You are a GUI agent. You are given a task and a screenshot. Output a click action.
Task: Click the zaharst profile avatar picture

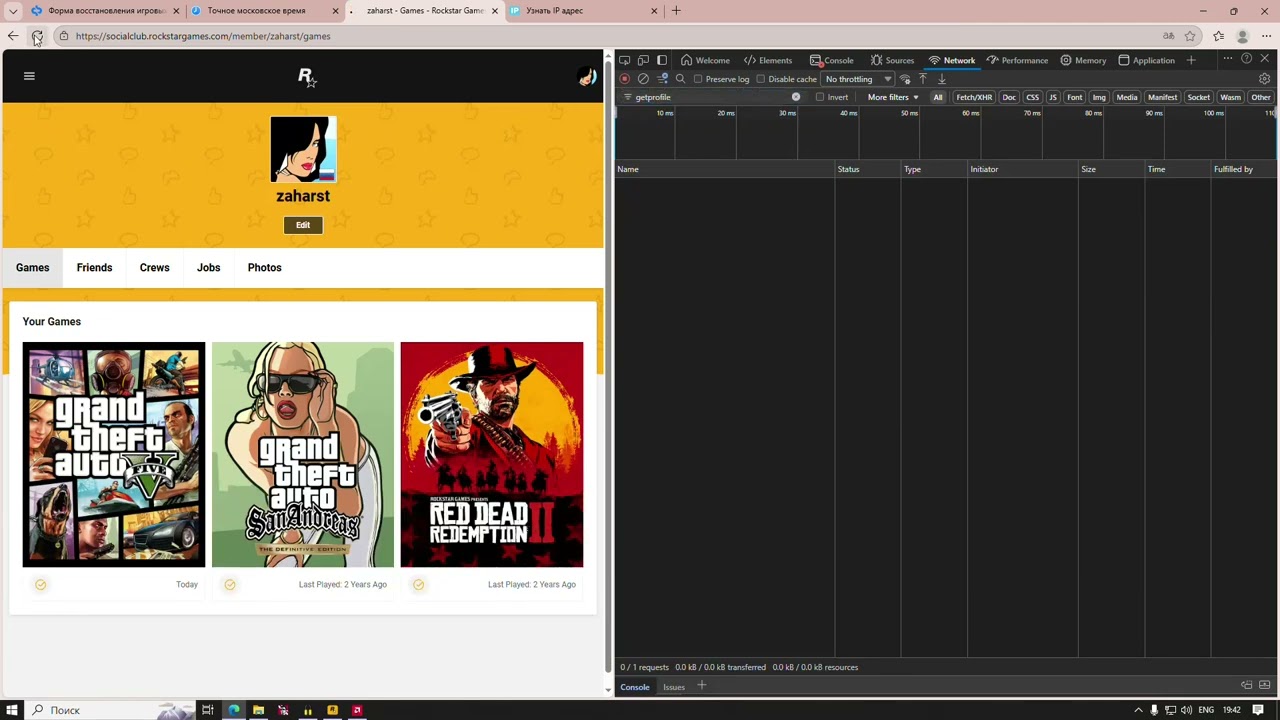[303, 150]
